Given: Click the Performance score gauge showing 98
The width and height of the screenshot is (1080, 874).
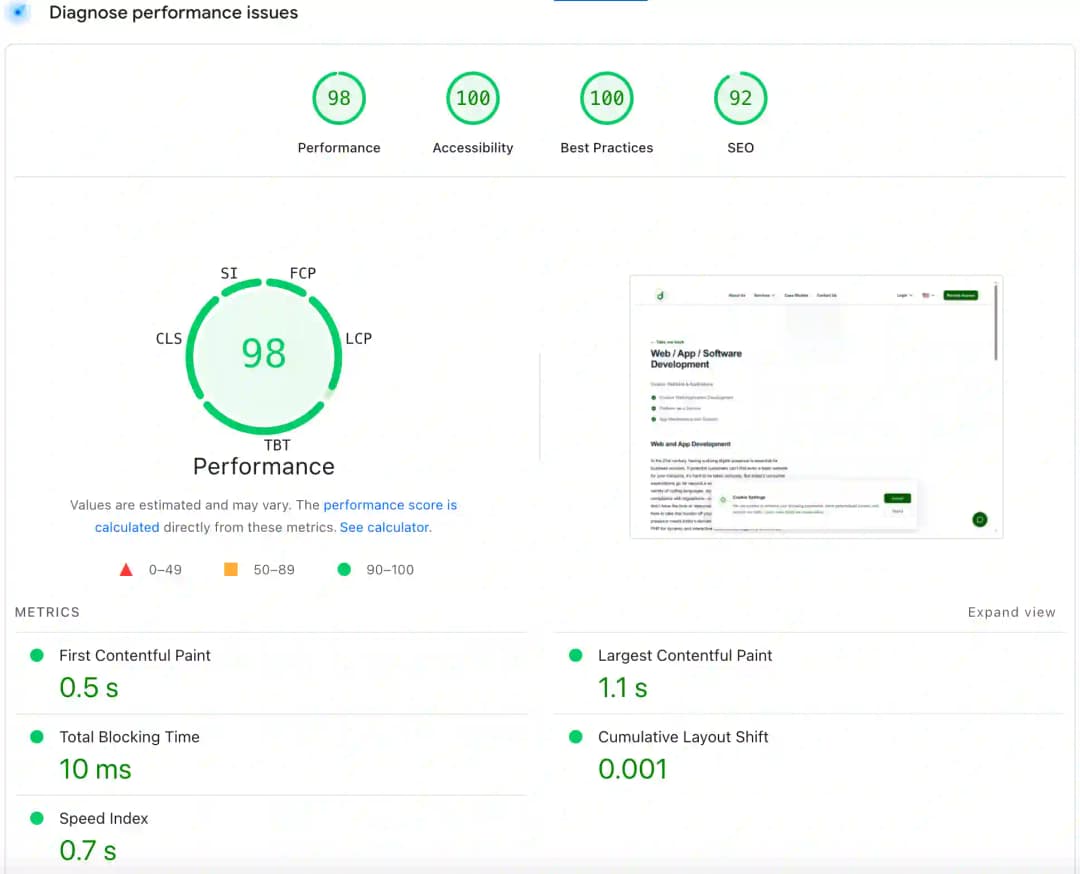Looking at the screenshot, I should (x=339, y=98).
